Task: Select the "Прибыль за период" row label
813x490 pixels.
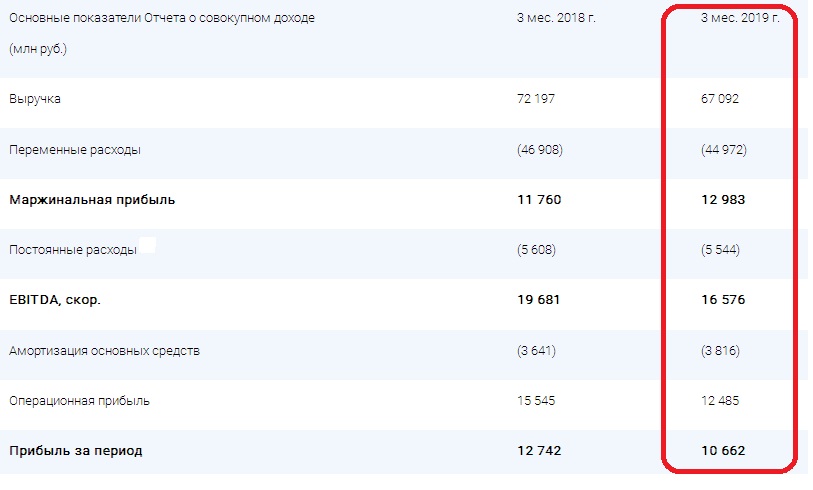Action: pos(76,451)
